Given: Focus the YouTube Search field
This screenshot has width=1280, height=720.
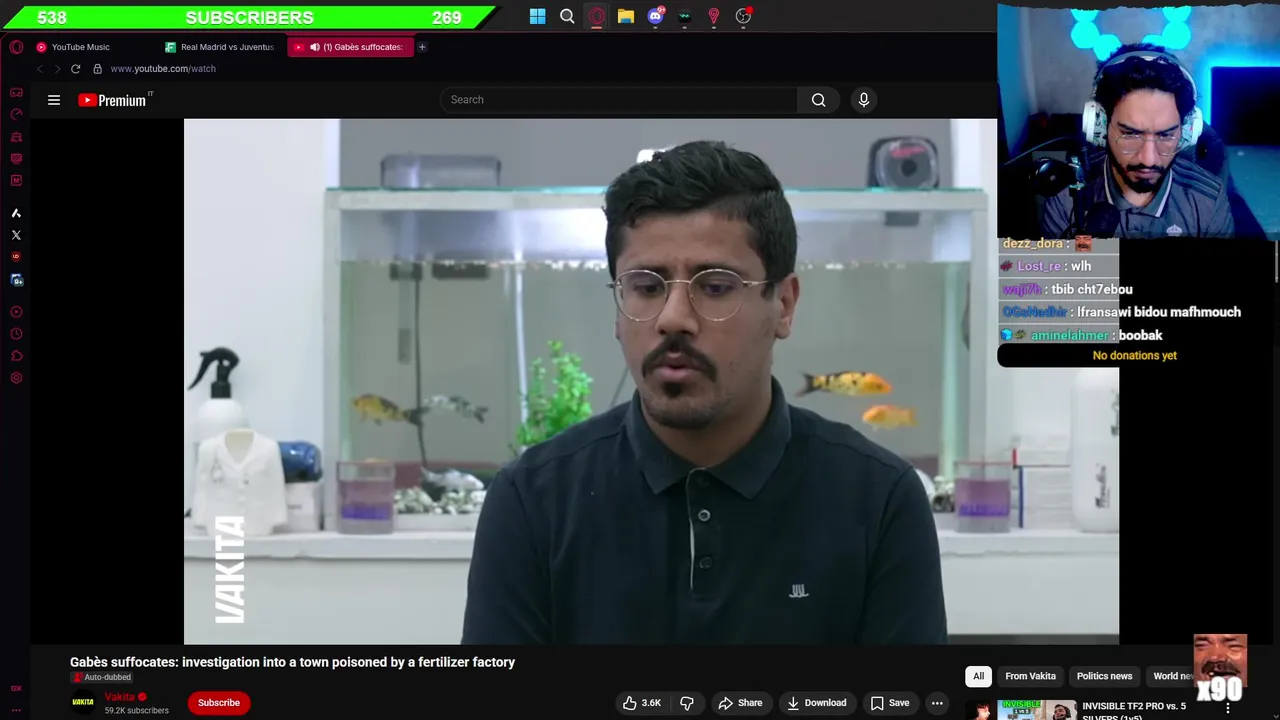Looking at the screenshot, I should pos(618,100).
